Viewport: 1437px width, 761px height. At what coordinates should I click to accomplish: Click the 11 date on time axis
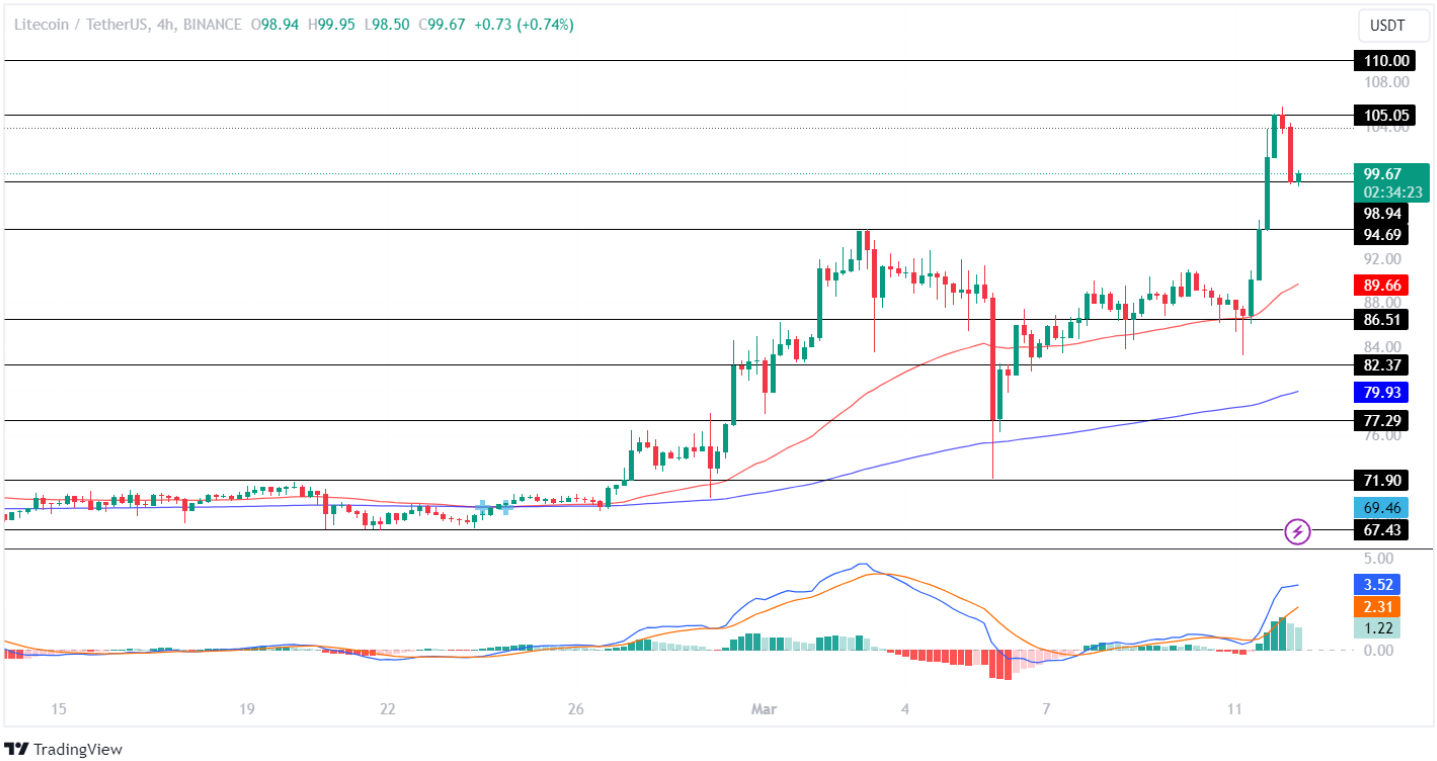pos(1234,709)
